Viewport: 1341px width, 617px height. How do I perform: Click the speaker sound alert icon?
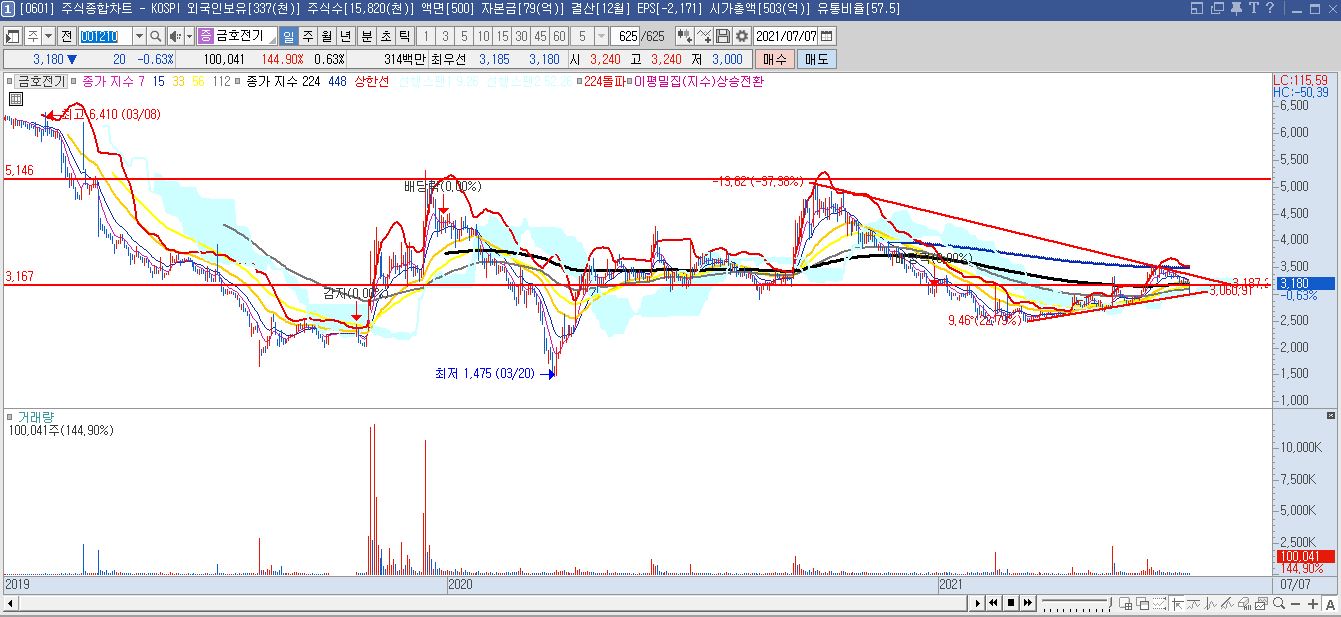(175, 36)
